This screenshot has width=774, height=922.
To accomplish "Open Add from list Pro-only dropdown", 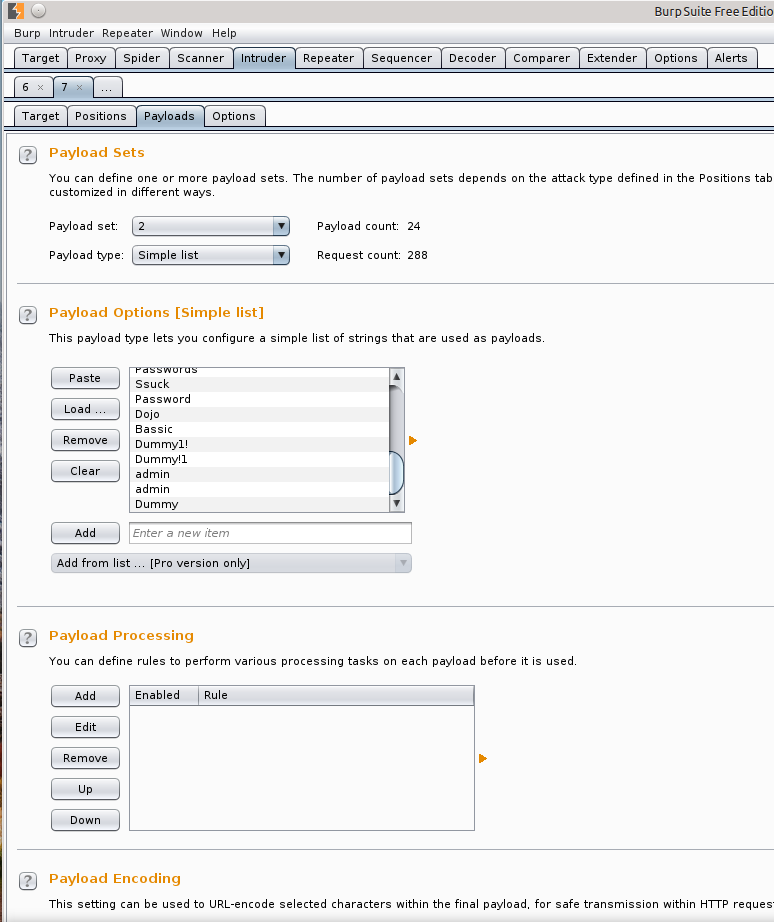I will point(231,563).
